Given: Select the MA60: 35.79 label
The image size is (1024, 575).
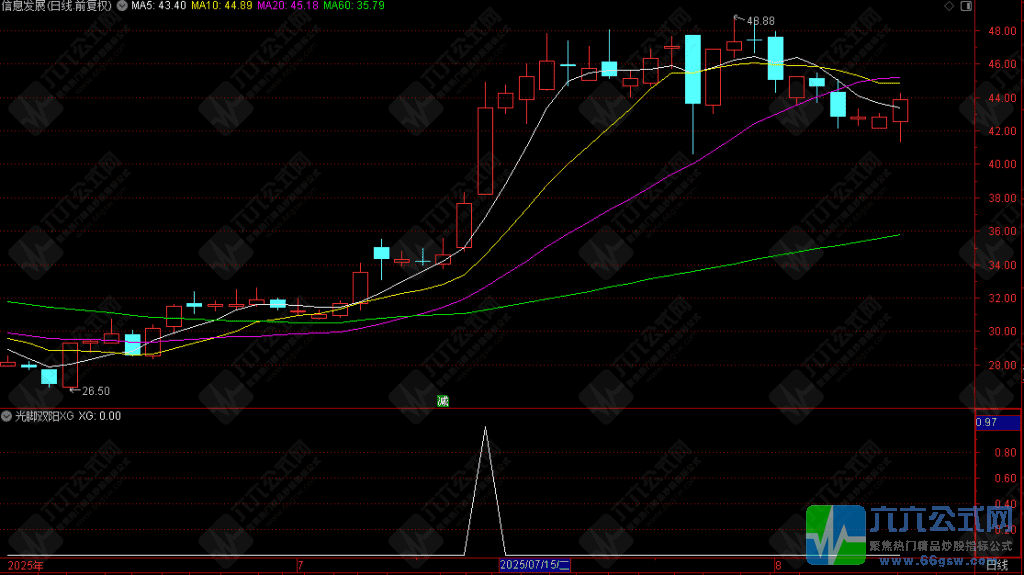Looking at the screenshot, I should click(354, 6).
